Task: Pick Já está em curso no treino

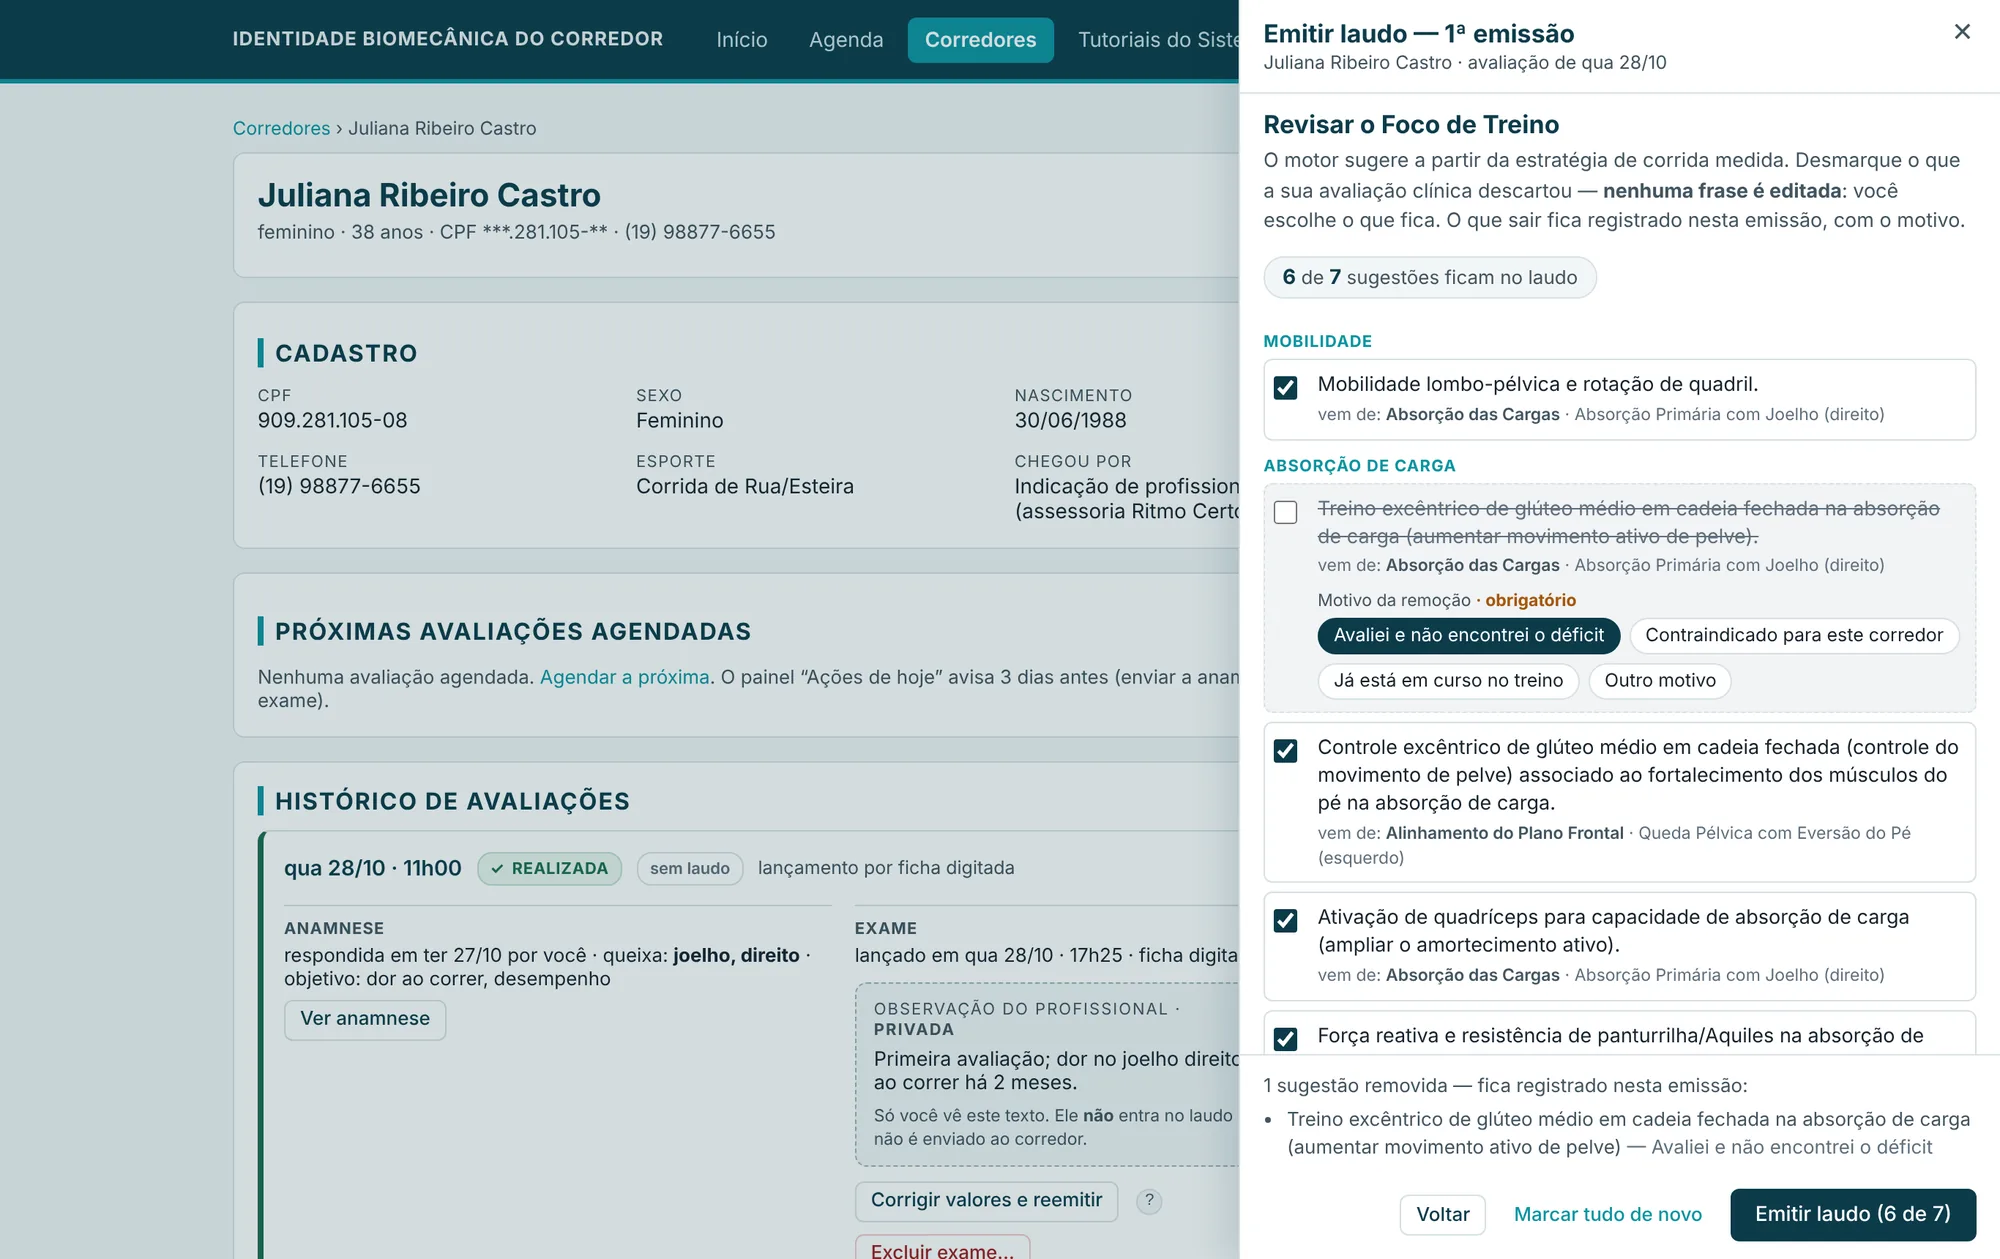Action: (1448, 681)
